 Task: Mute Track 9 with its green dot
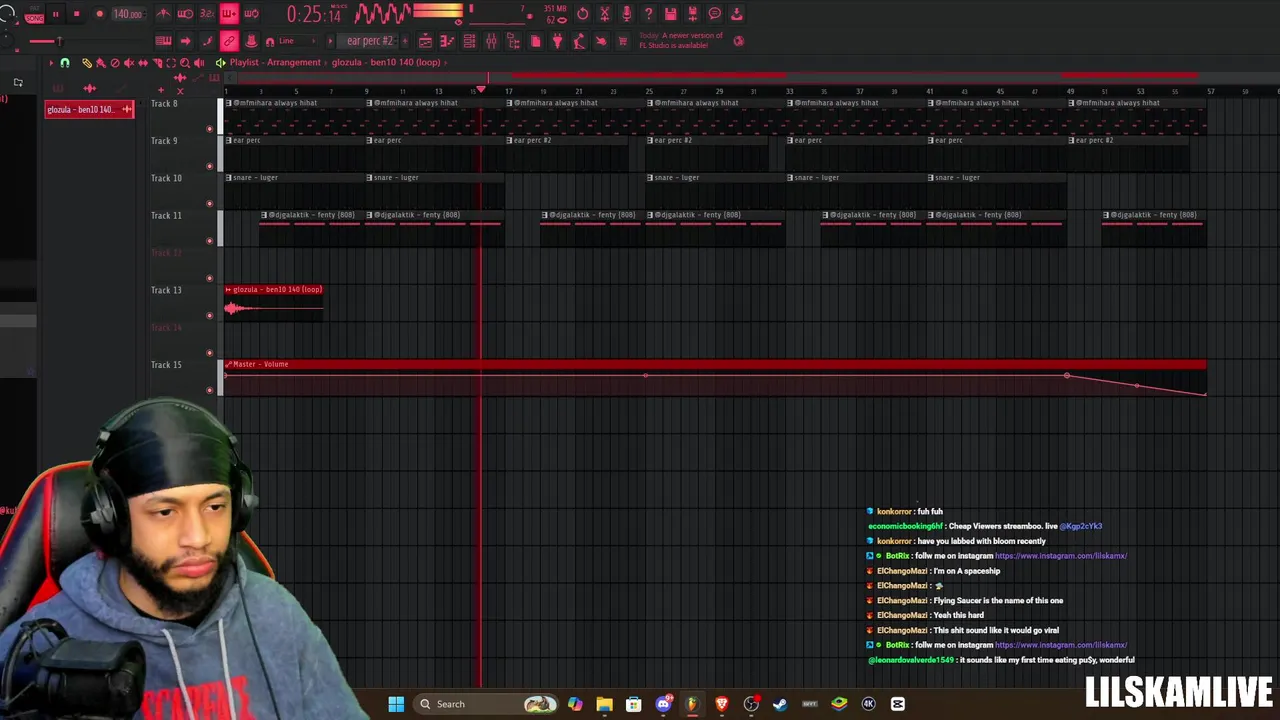tap(209, 166)
